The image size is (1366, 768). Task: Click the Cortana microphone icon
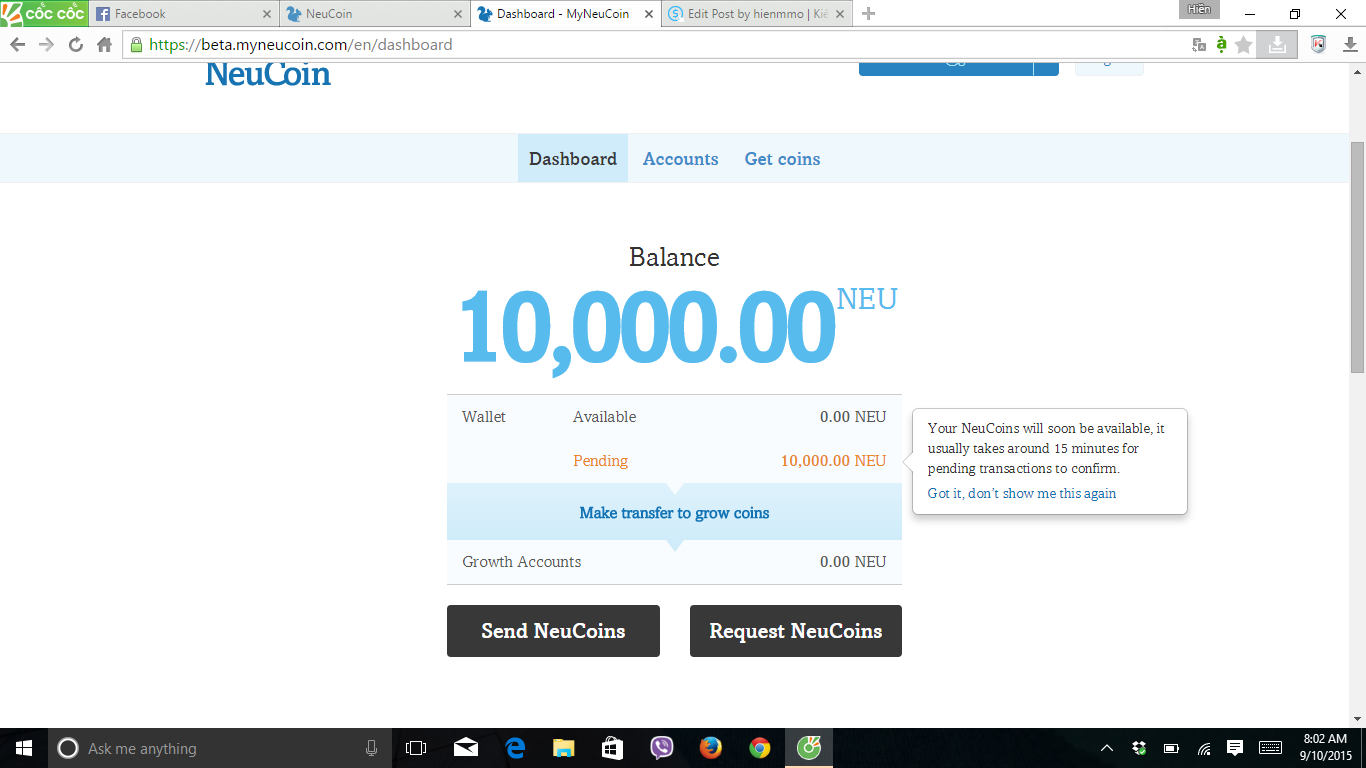372,748
